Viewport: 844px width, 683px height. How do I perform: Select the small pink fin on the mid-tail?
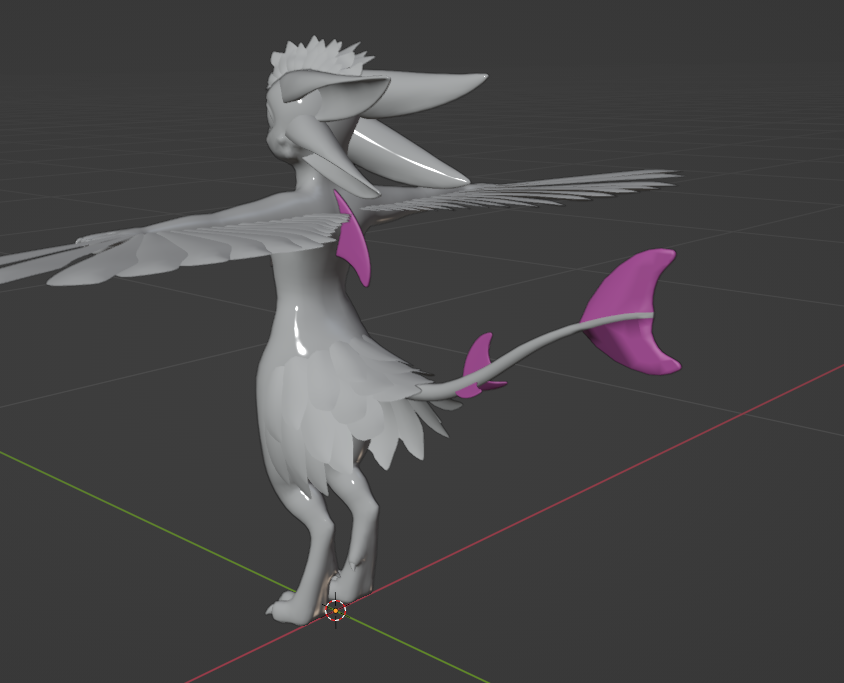481,366
